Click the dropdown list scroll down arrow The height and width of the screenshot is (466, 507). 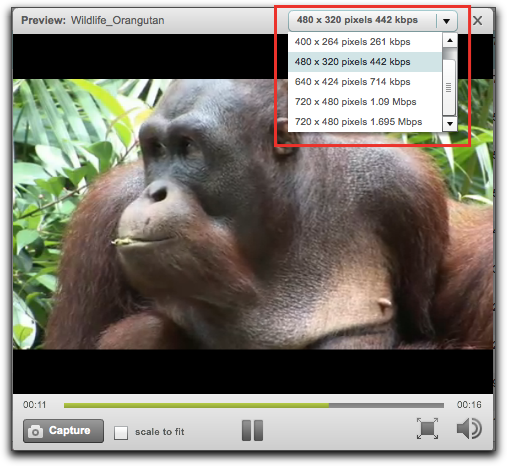coord(450,124)
